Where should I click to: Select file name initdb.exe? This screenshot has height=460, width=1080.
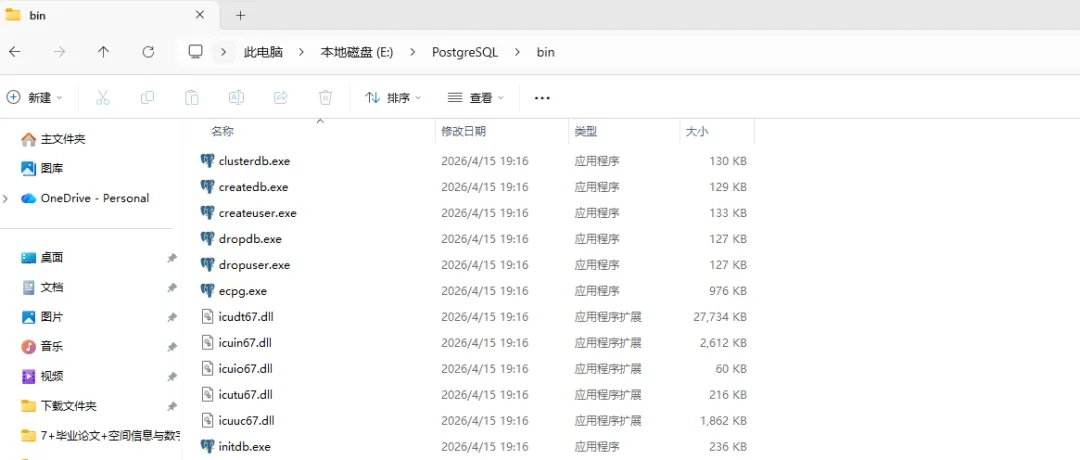coord(245,447)
